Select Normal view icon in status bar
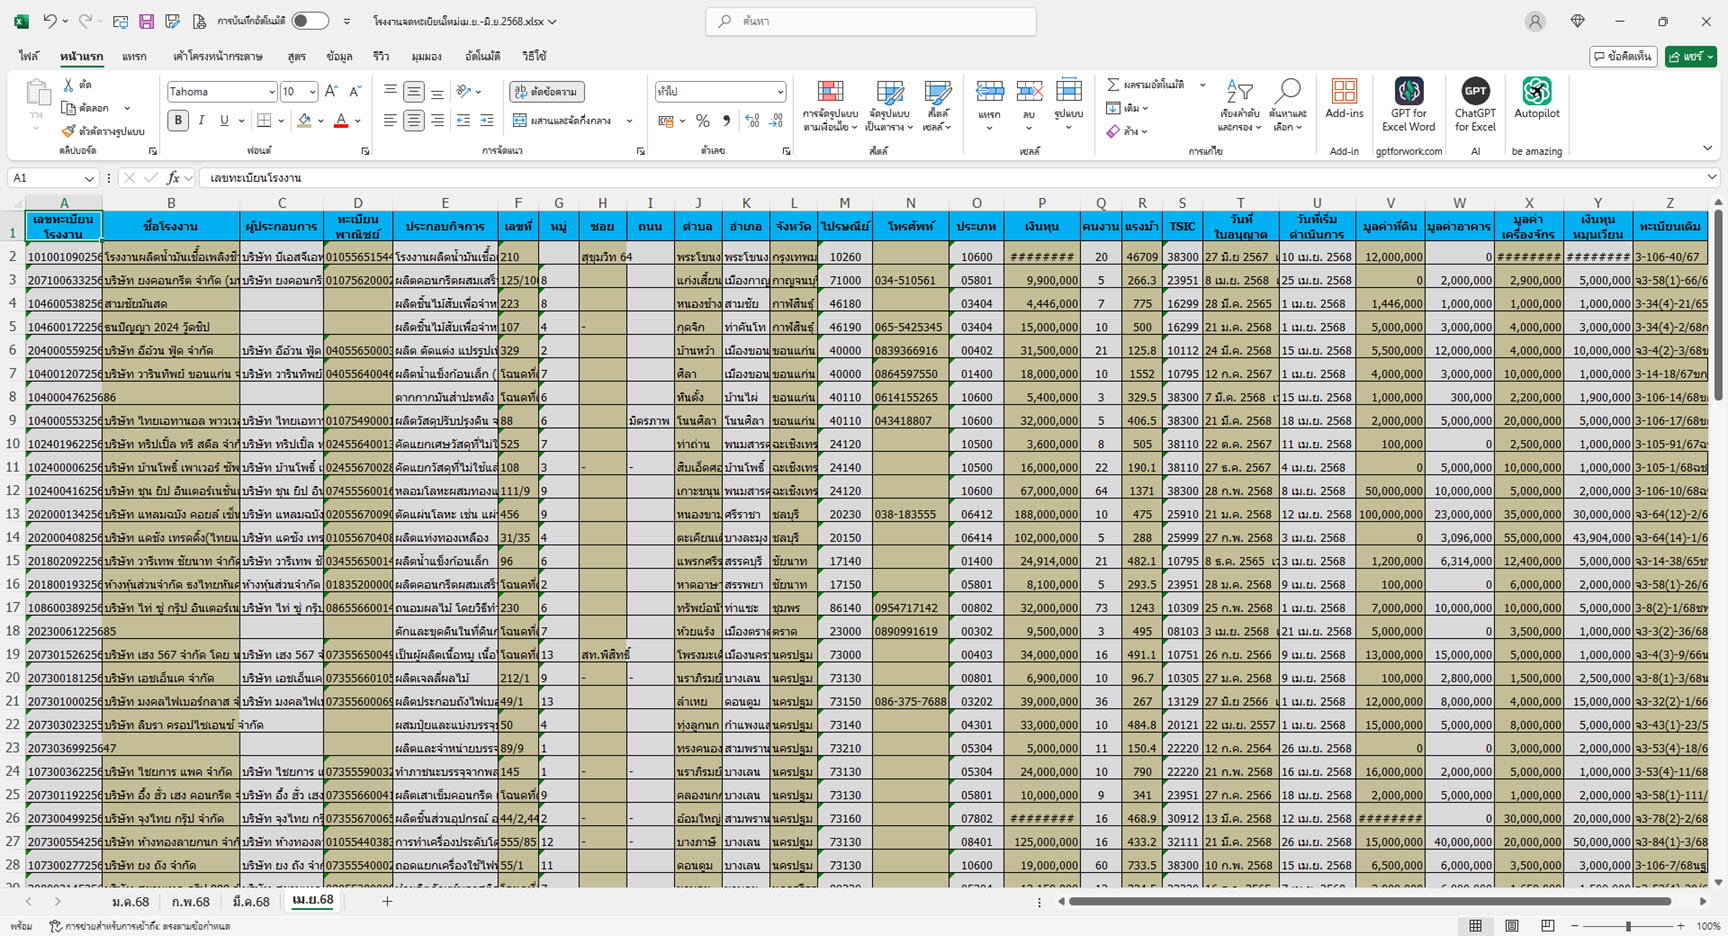 (x=1475, y=926)
